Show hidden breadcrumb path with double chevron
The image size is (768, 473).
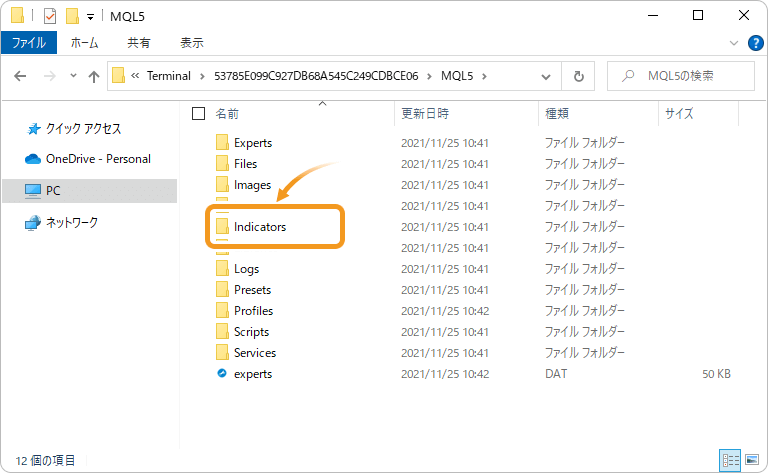(x=135, y=75)
